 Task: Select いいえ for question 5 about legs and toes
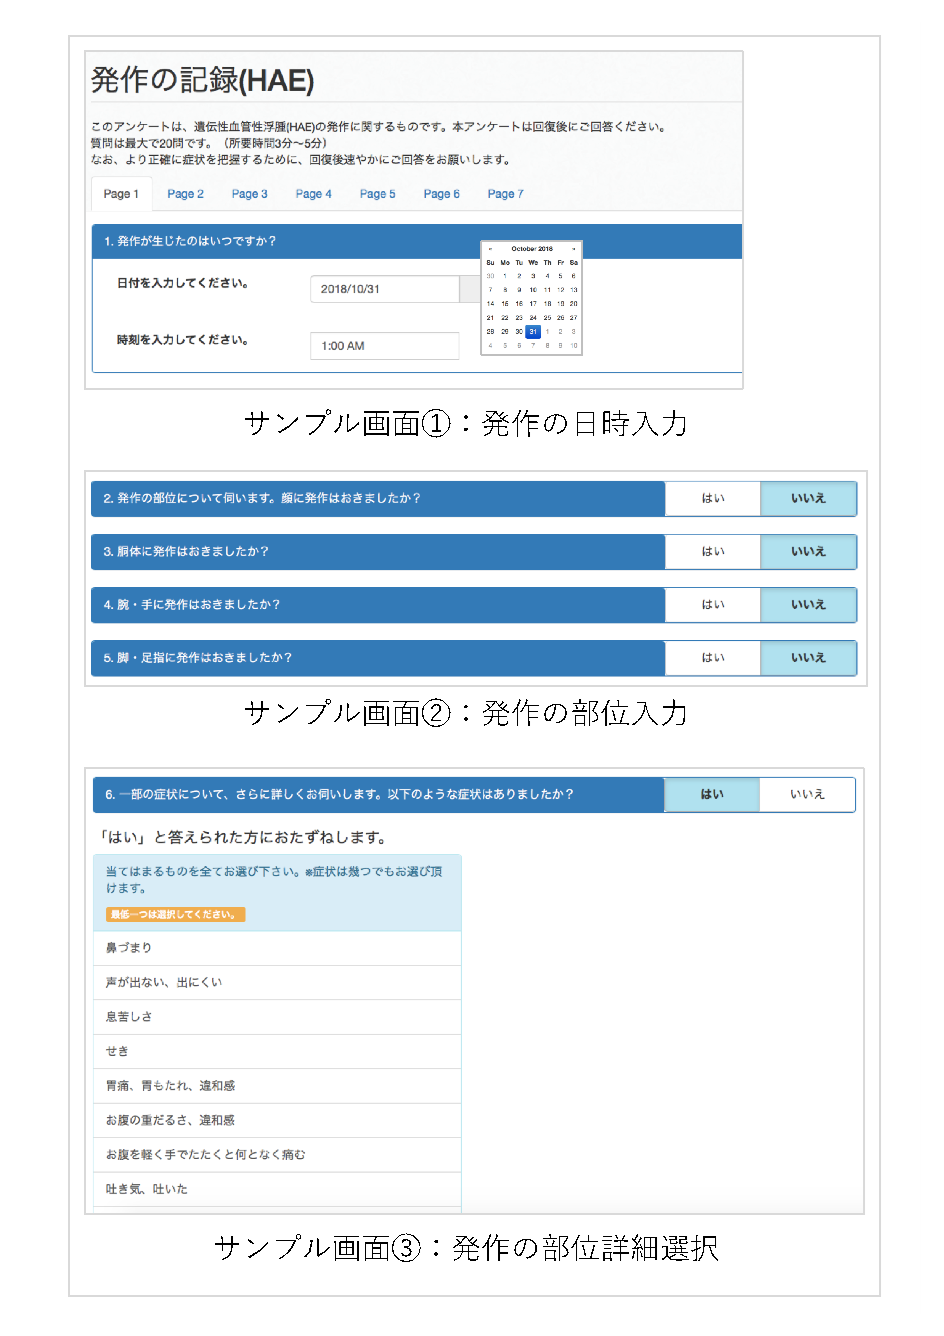[808, 657]
